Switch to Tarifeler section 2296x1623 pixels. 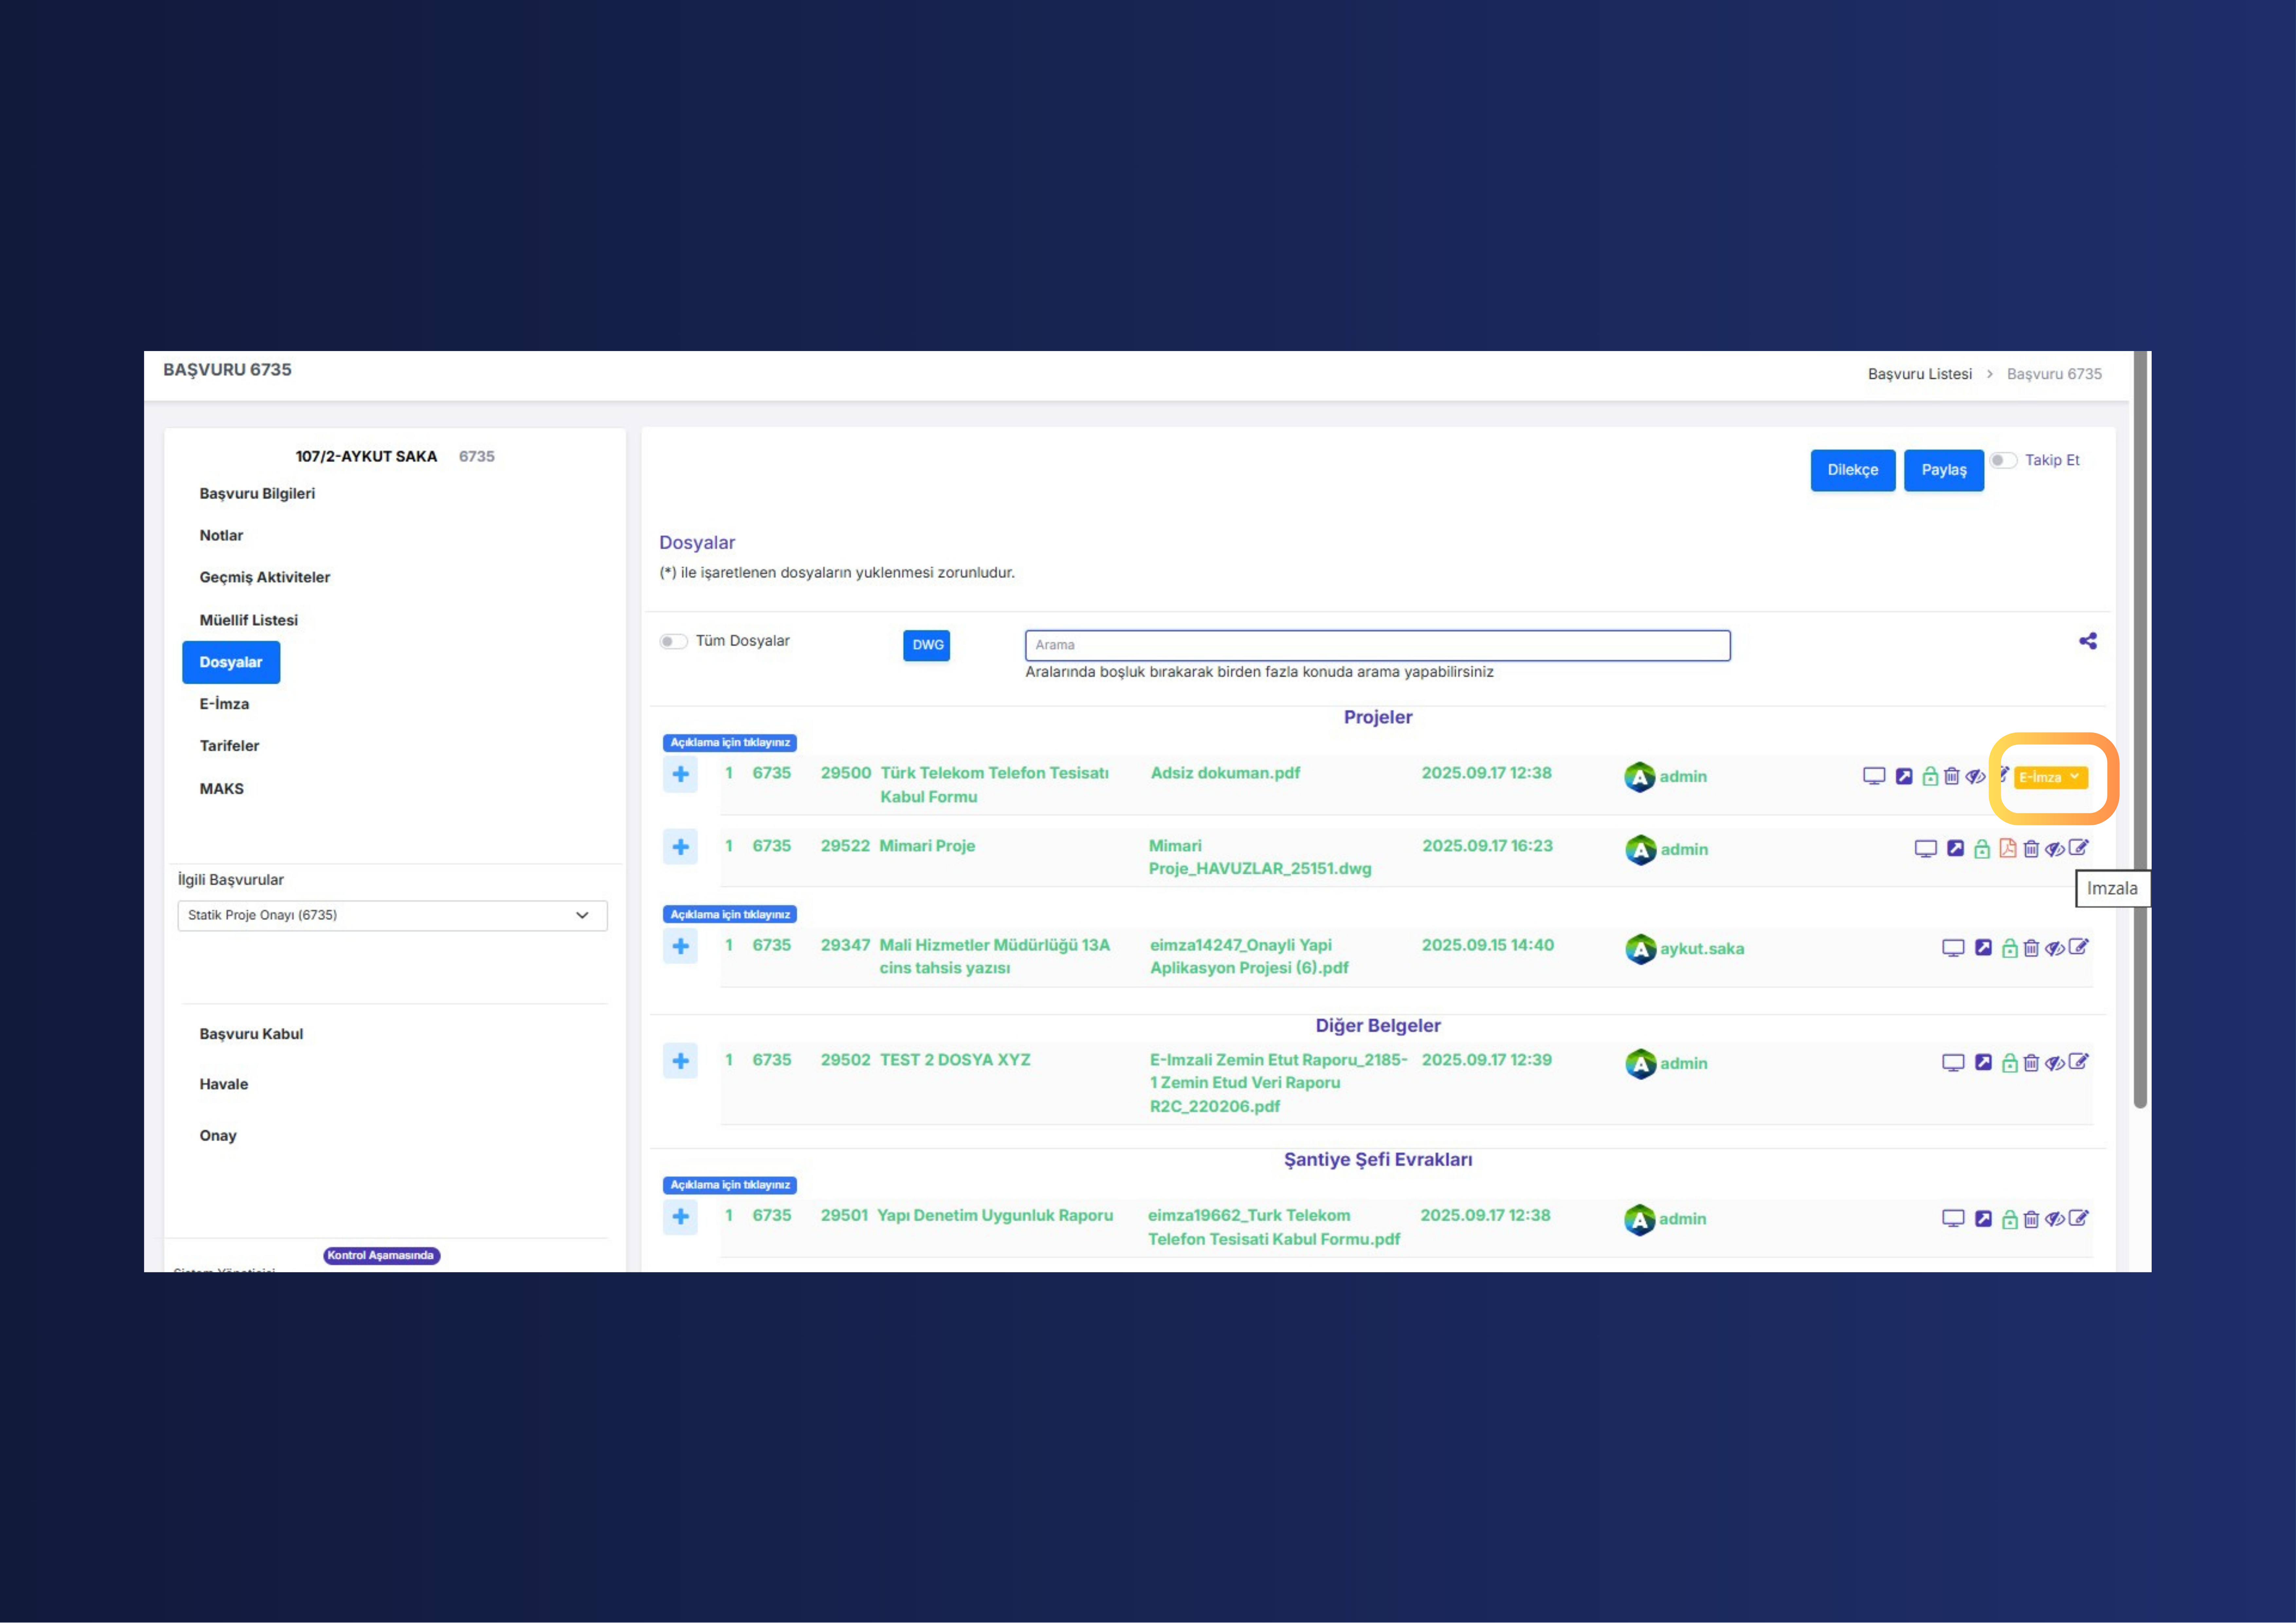[229, 746]
